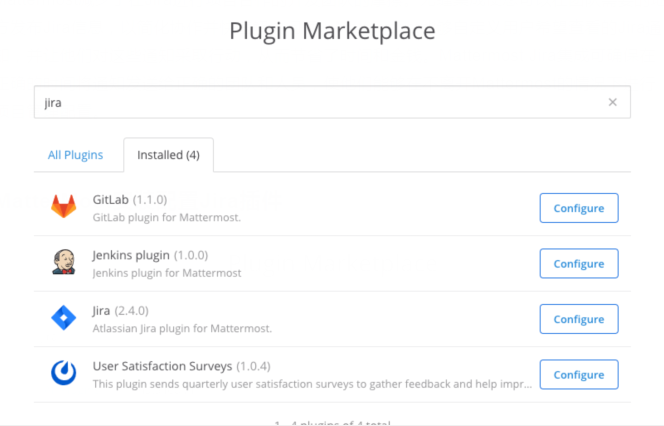
Task: Click the User Satisfaction Surveys title
Action: coord(162,366)
